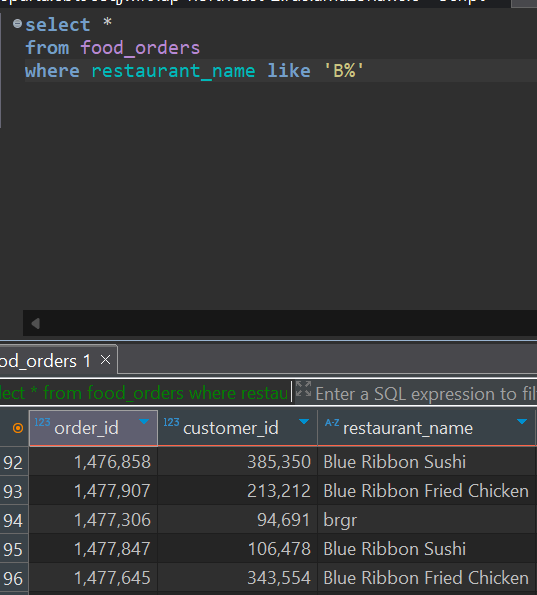
Task: Click food_orders table name in editor
Action: click(140, 48)
